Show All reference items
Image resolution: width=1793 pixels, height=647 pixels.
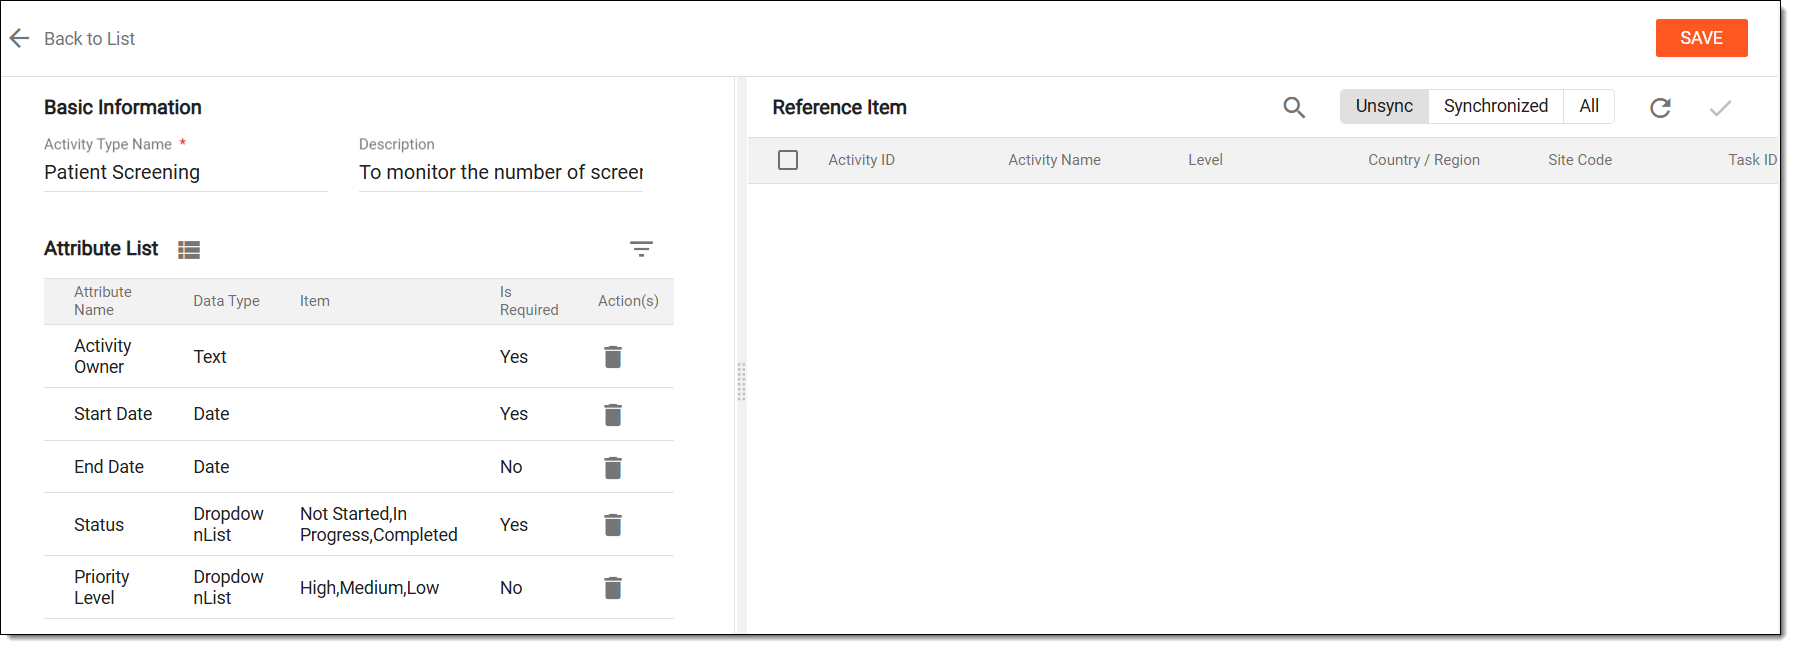tap(1589, 106)
